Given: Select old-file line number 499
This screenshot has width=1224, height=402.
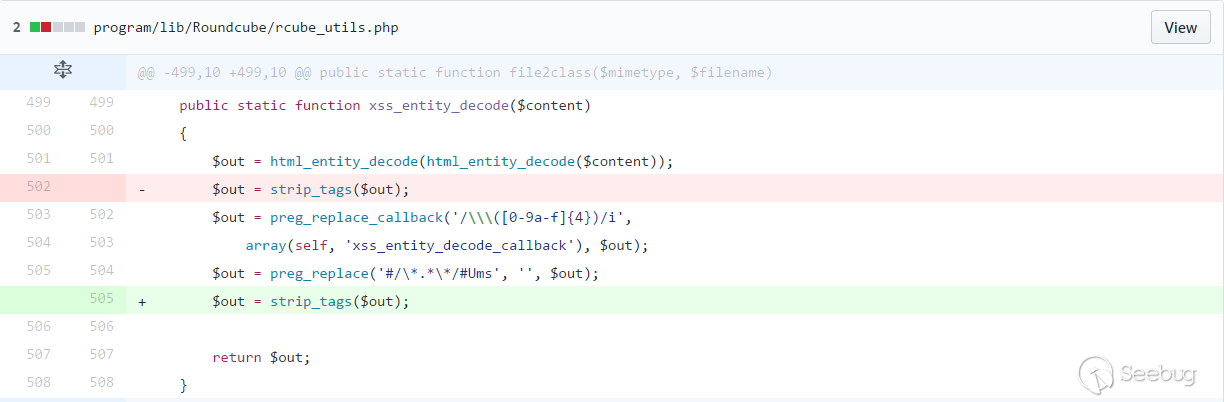Looking at the screenshot, I should click(38, 105).
